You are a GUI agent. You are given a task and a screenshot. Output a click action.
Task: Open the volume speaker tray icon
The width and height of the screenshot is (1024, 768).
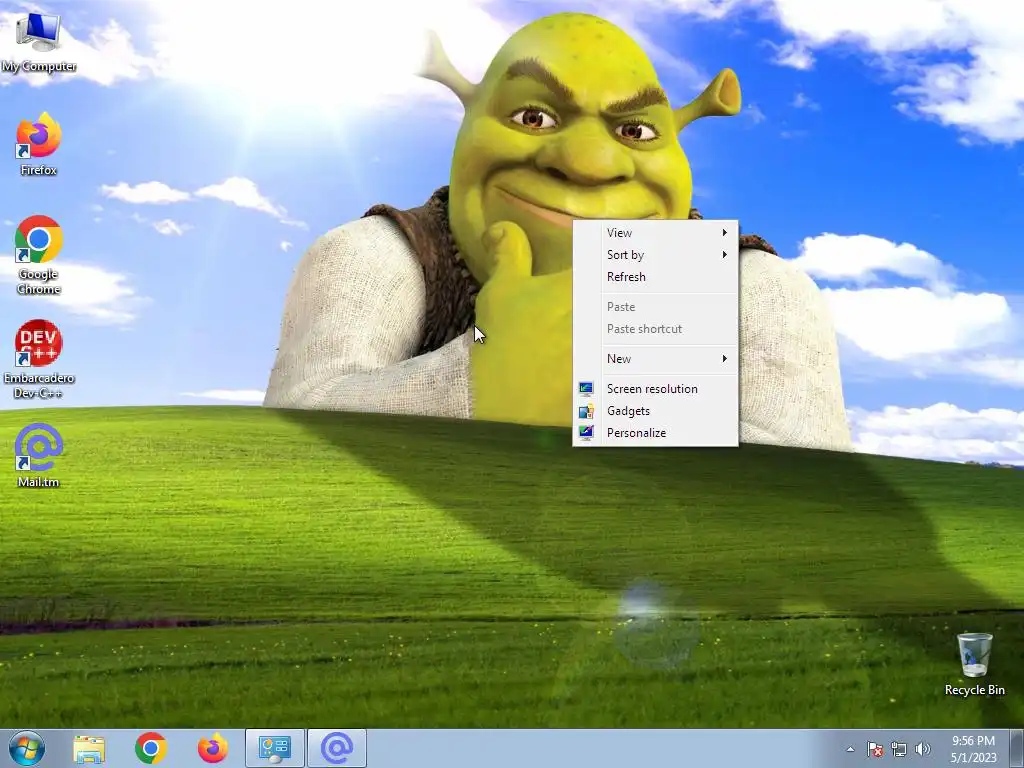[x=923, y=749]
